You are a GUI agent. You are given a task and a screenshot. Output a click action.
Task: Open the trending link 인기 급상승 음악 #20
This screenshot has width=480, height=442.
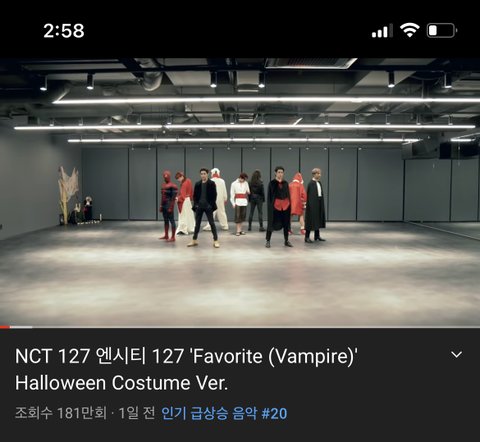point(224,413)
